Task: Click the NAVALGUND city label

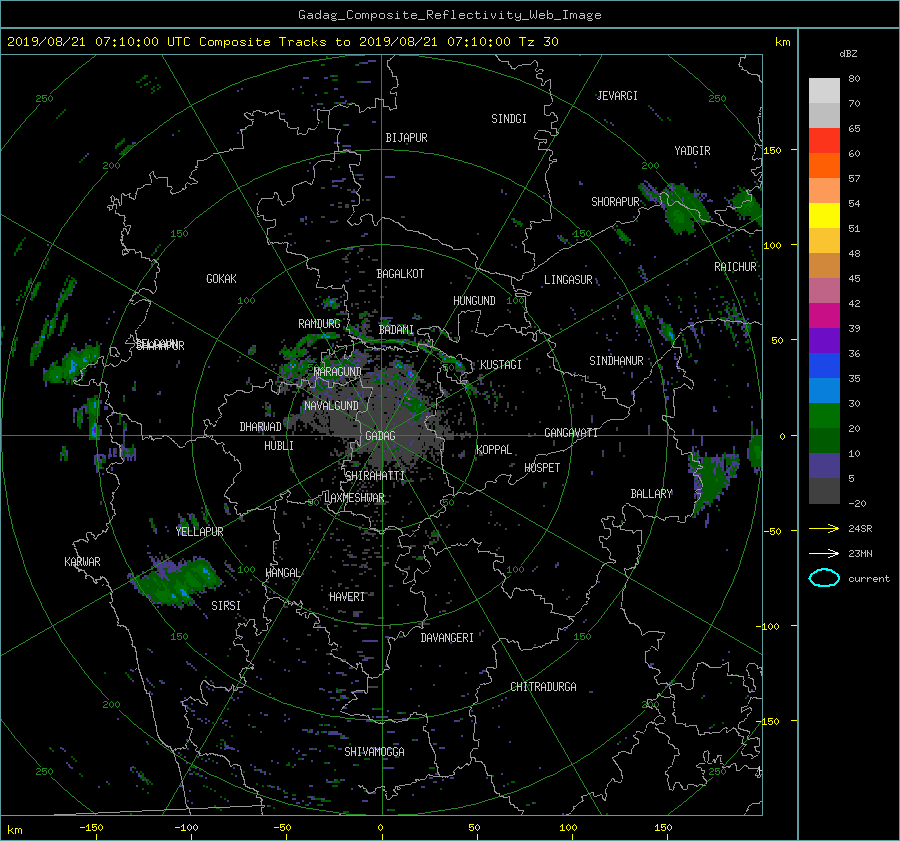Action: (331, 406)
